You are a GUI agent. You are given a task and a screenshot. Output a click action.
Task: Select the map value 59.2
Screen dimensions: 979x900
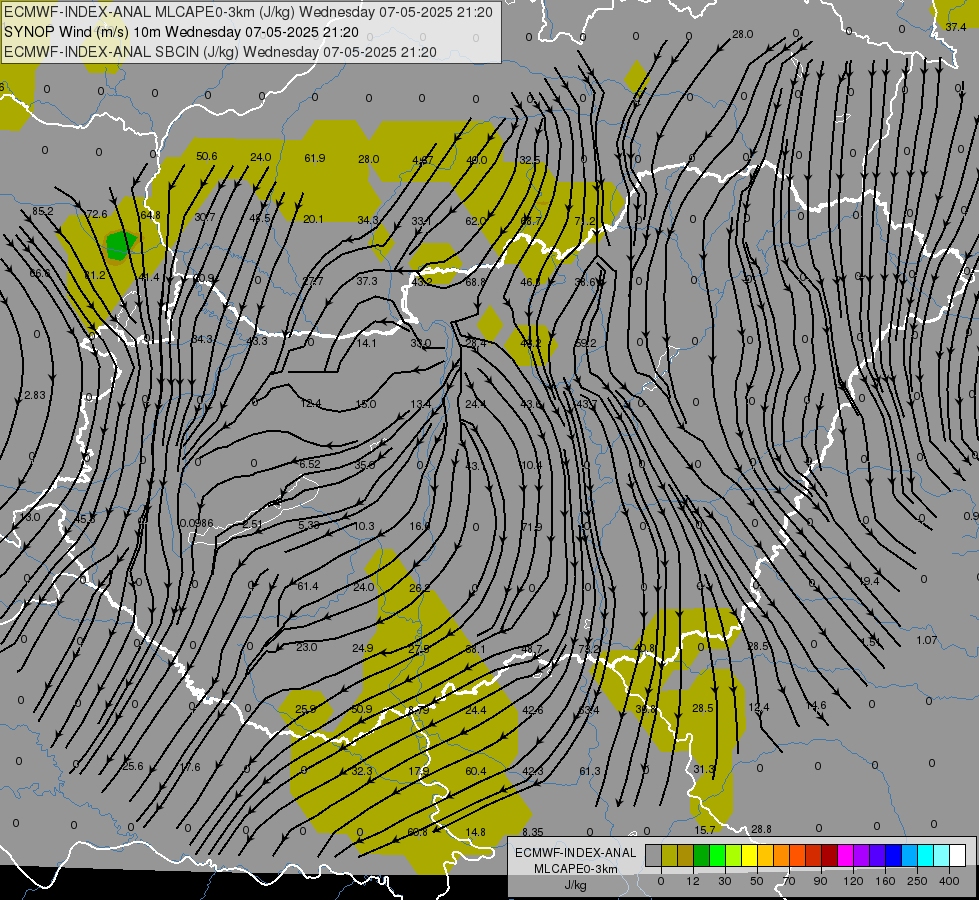[x=586, y=343]
